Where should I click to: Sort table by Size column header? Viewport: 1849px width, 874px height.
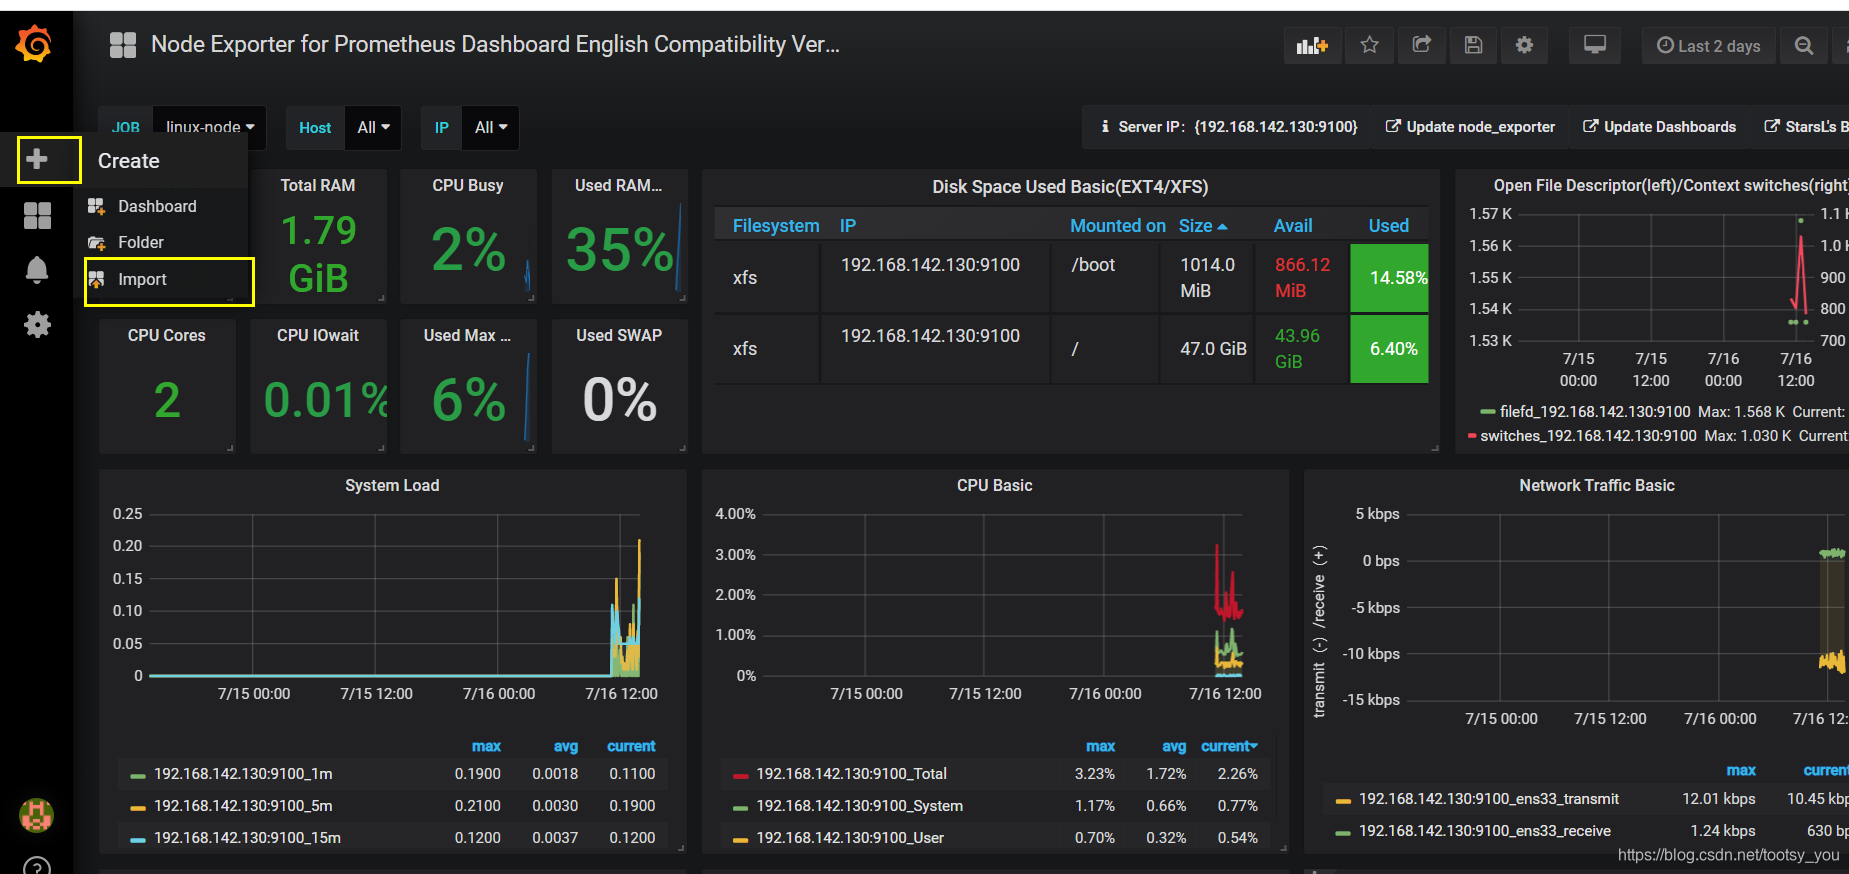click(1203, 226)
